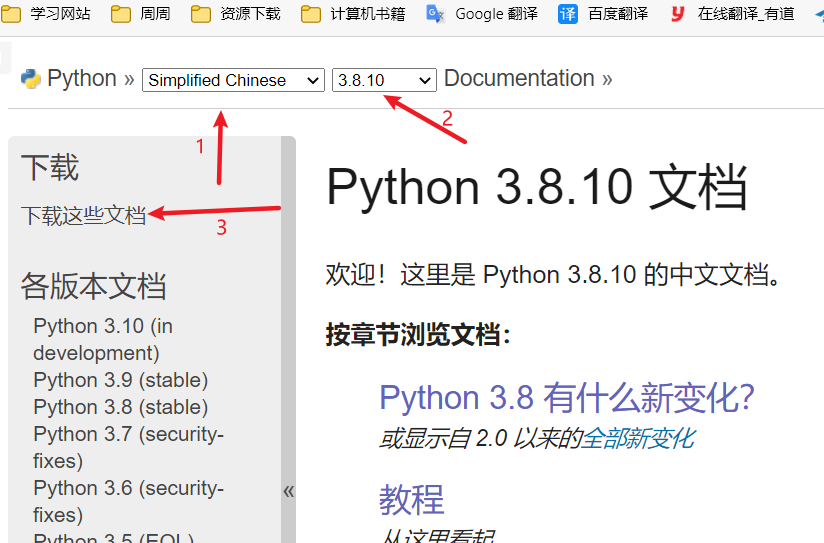Open Python 3.7 (security-fixes) docs

click(x=129, y=447)
